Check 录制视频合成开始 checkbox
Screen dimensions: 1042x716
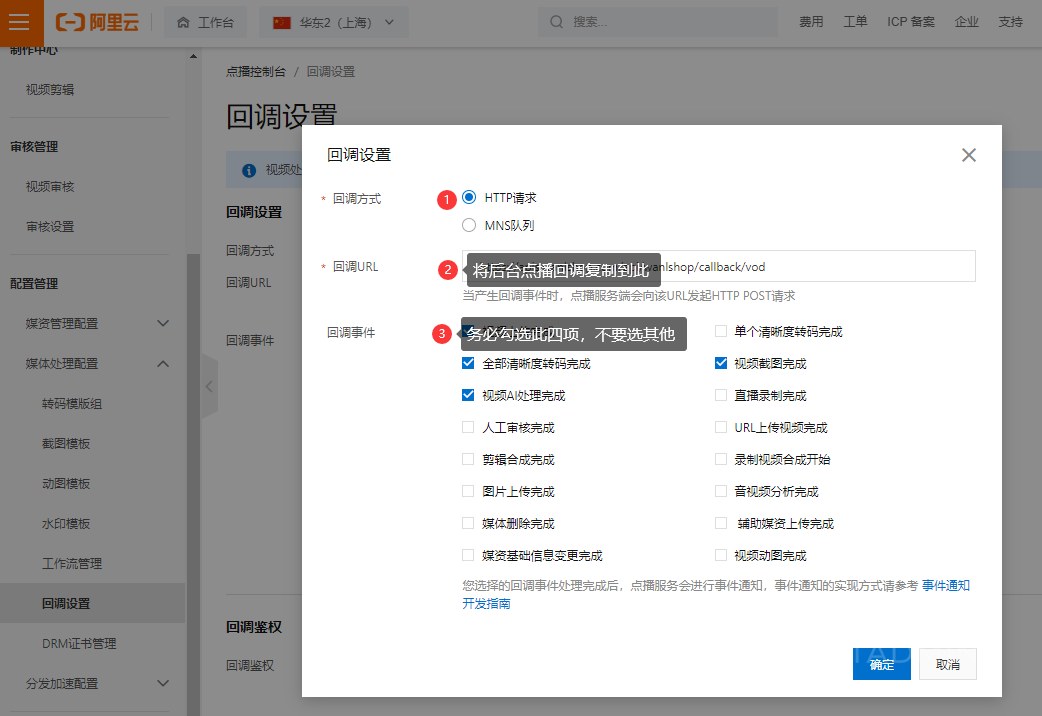click(720, 459)
